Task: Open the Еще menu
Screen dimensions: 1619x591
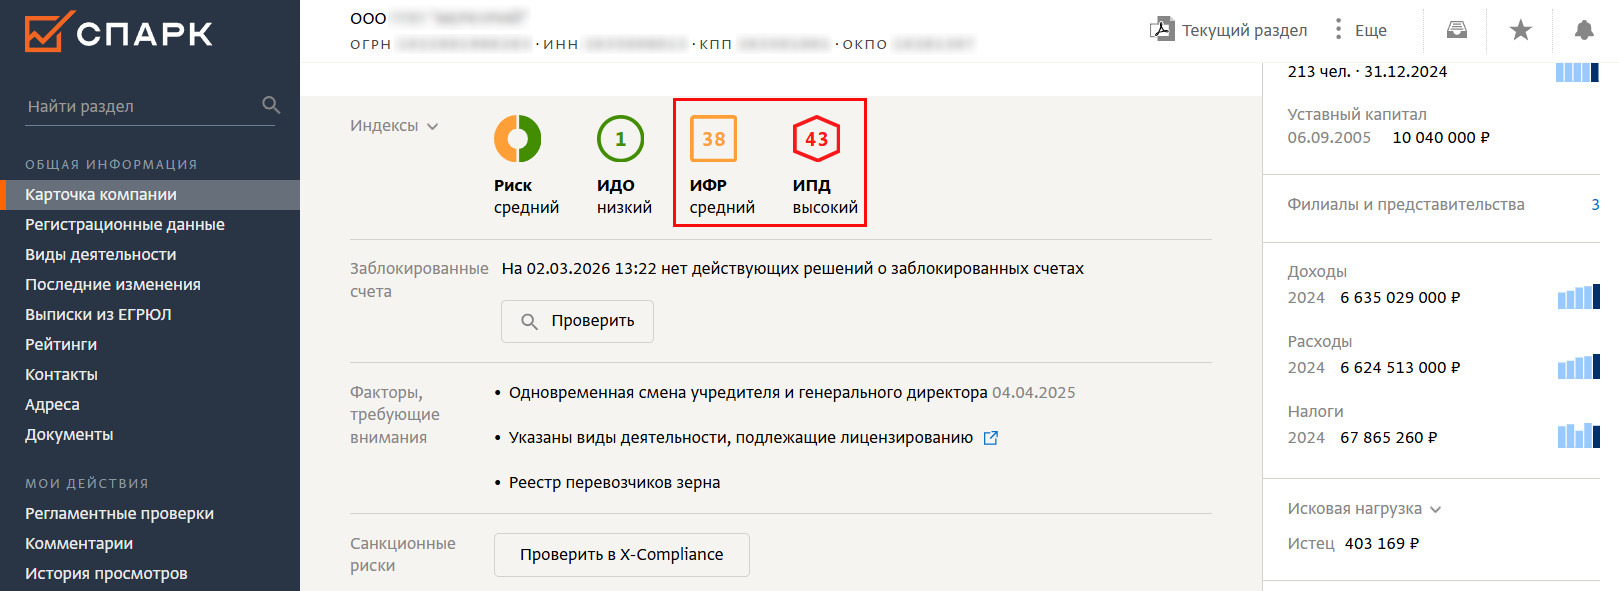Action: (x=1361, y=30)
